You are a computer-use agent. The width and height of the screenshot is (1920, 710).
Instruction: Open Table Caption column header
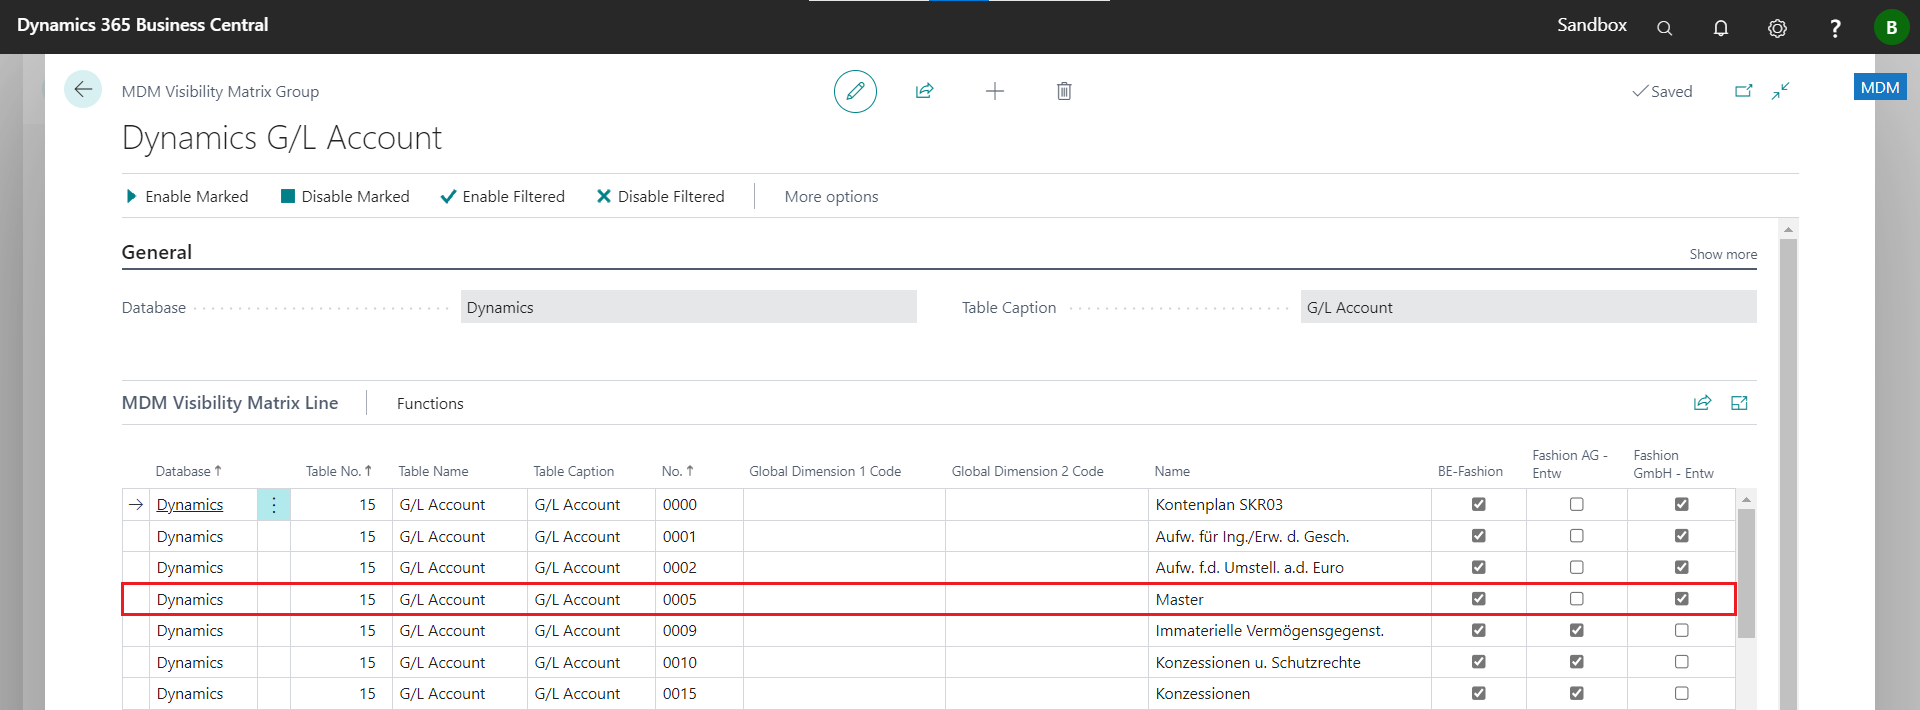point(573,471)
